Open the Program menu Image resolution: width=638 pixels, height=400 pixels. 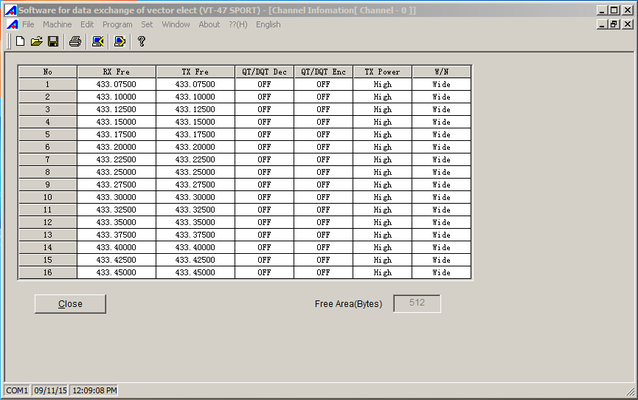pos(117,24)
